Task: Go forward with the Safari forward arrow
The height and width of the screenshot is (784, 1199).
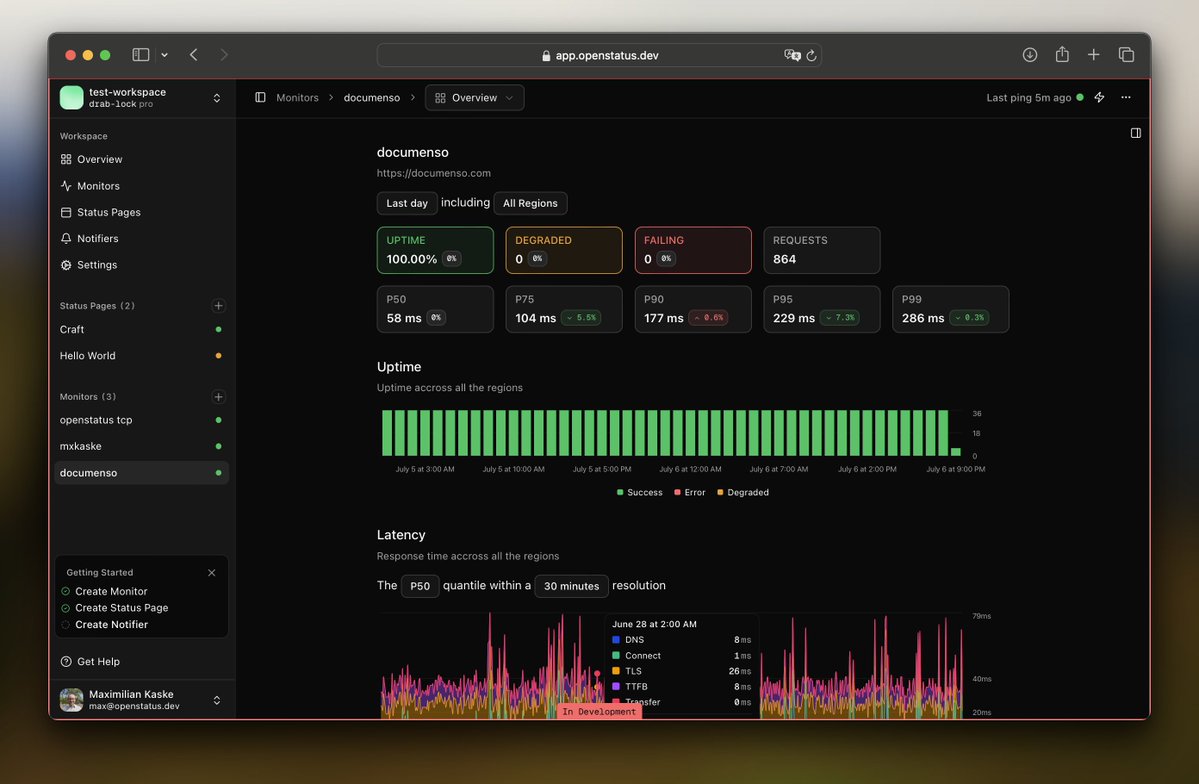Action: coord(223,54)
